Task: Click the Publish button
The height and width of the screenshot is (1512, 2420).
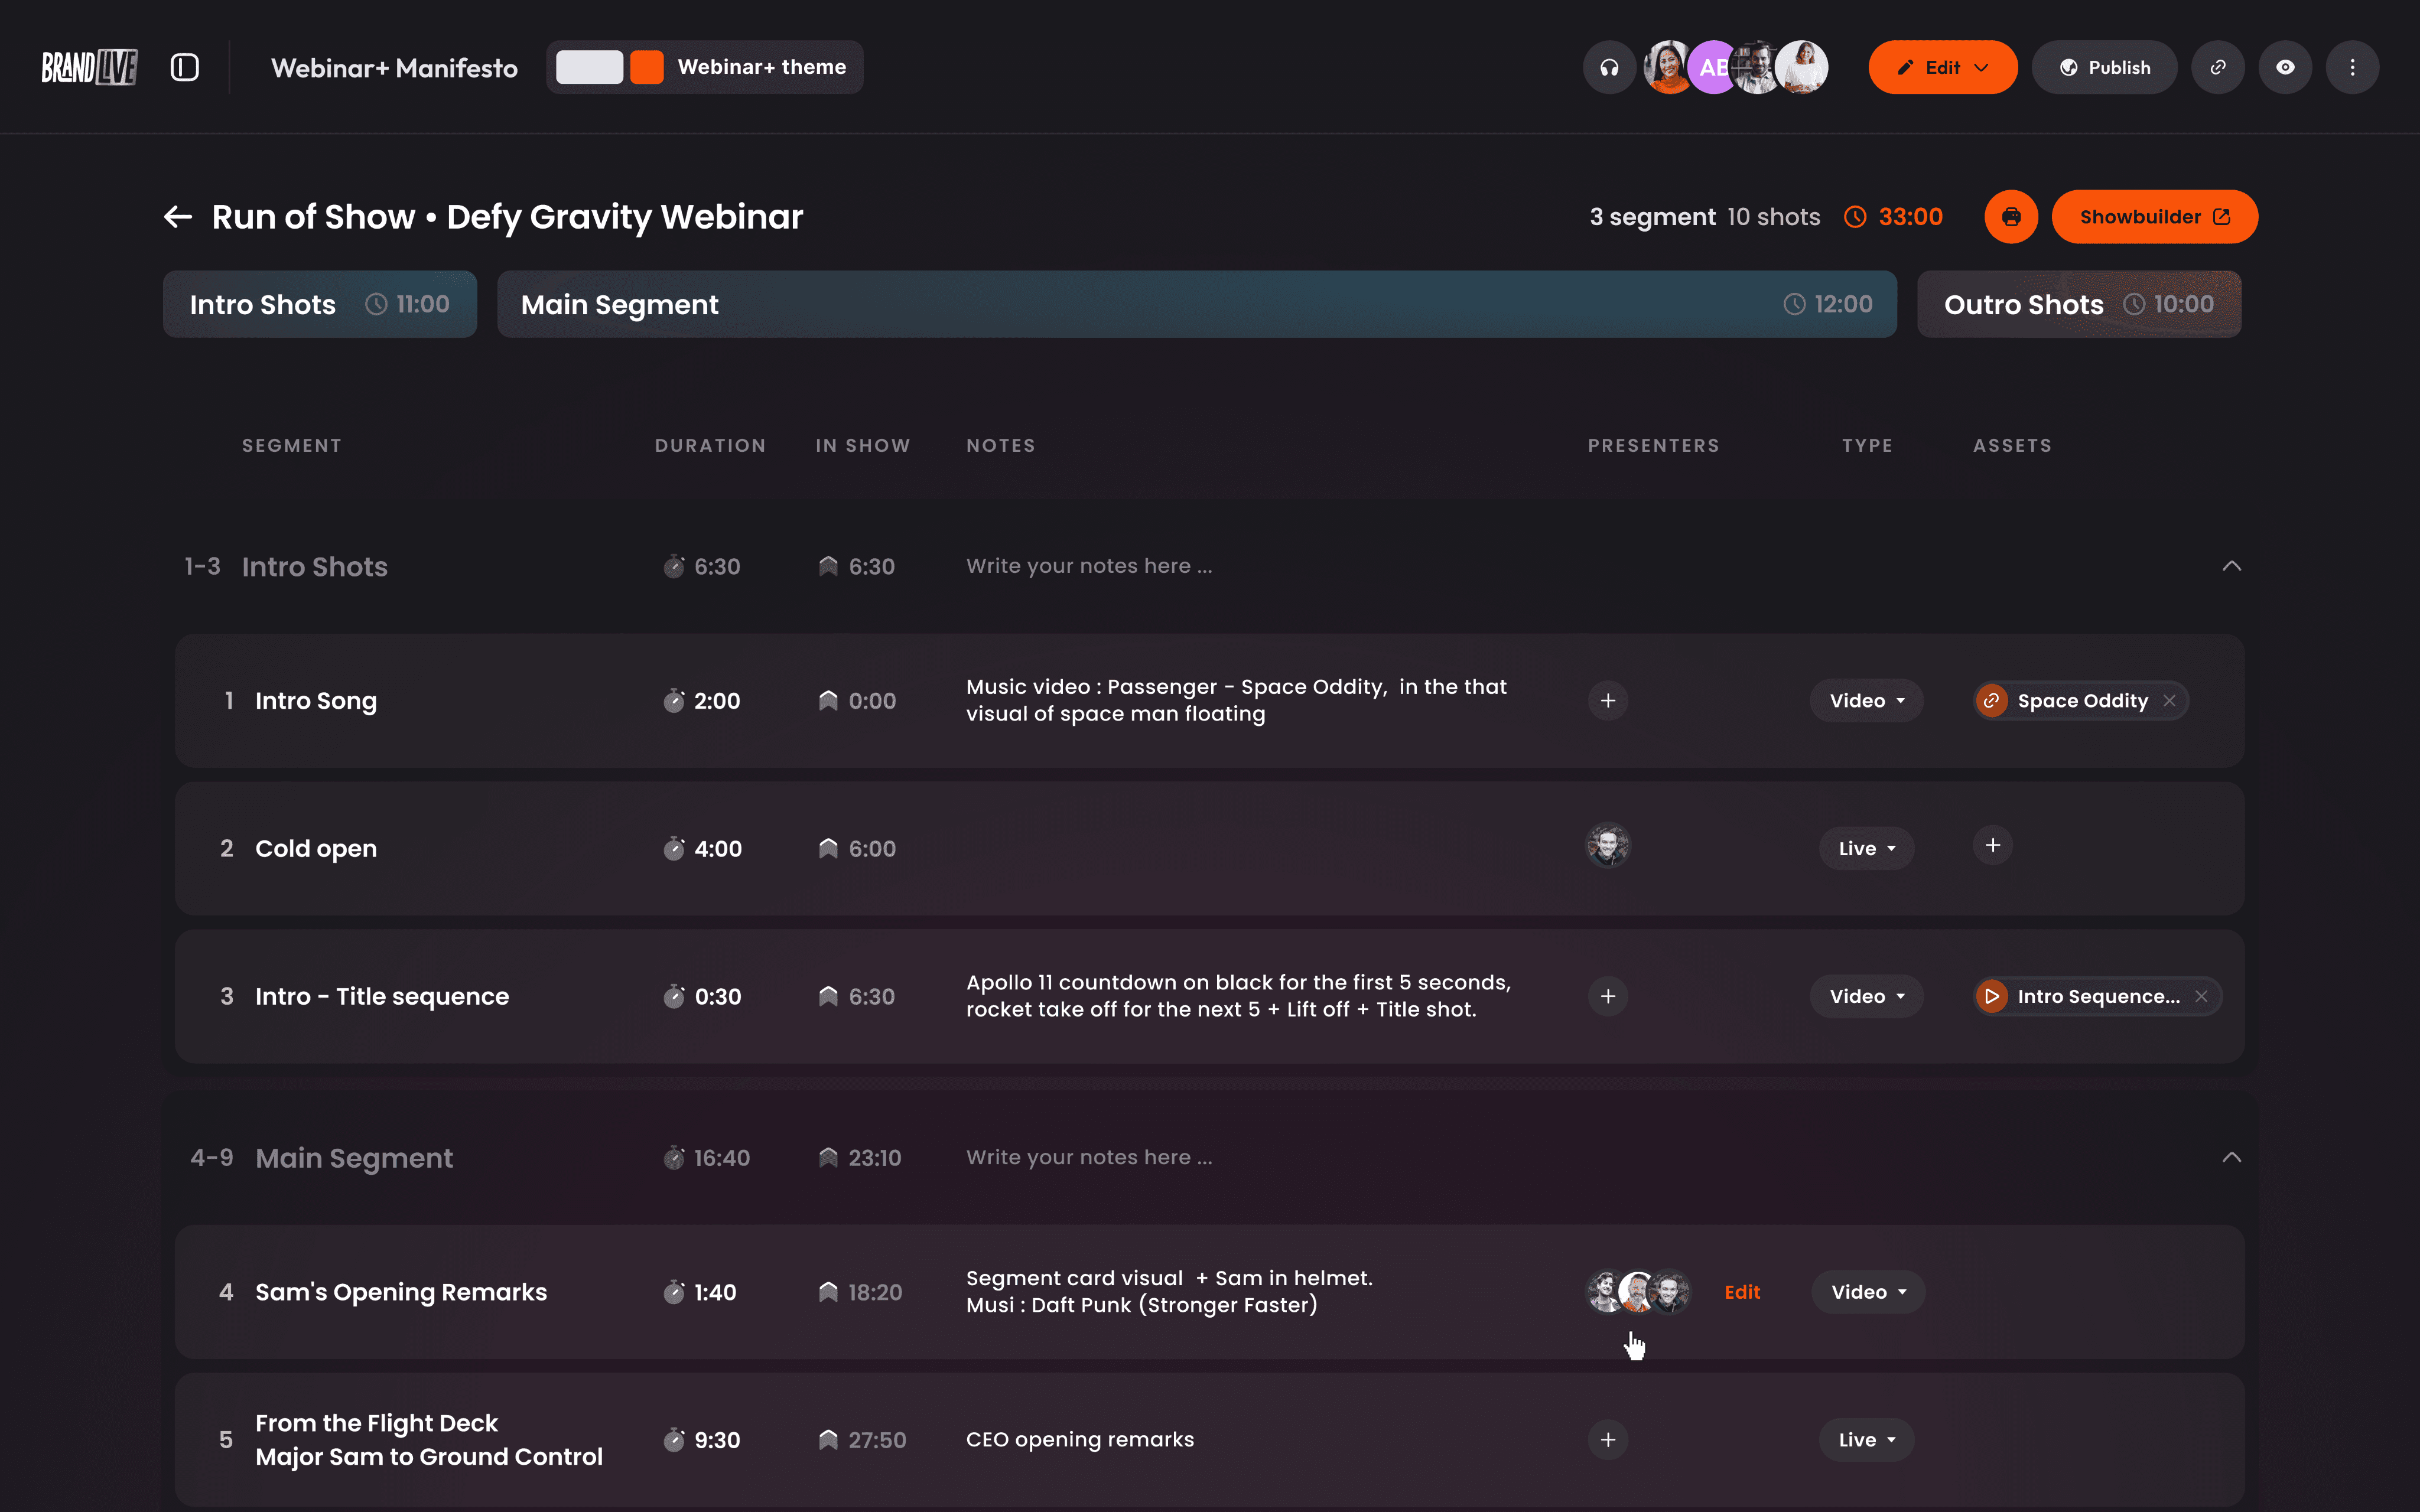Action: click(x=2104, y=67)
